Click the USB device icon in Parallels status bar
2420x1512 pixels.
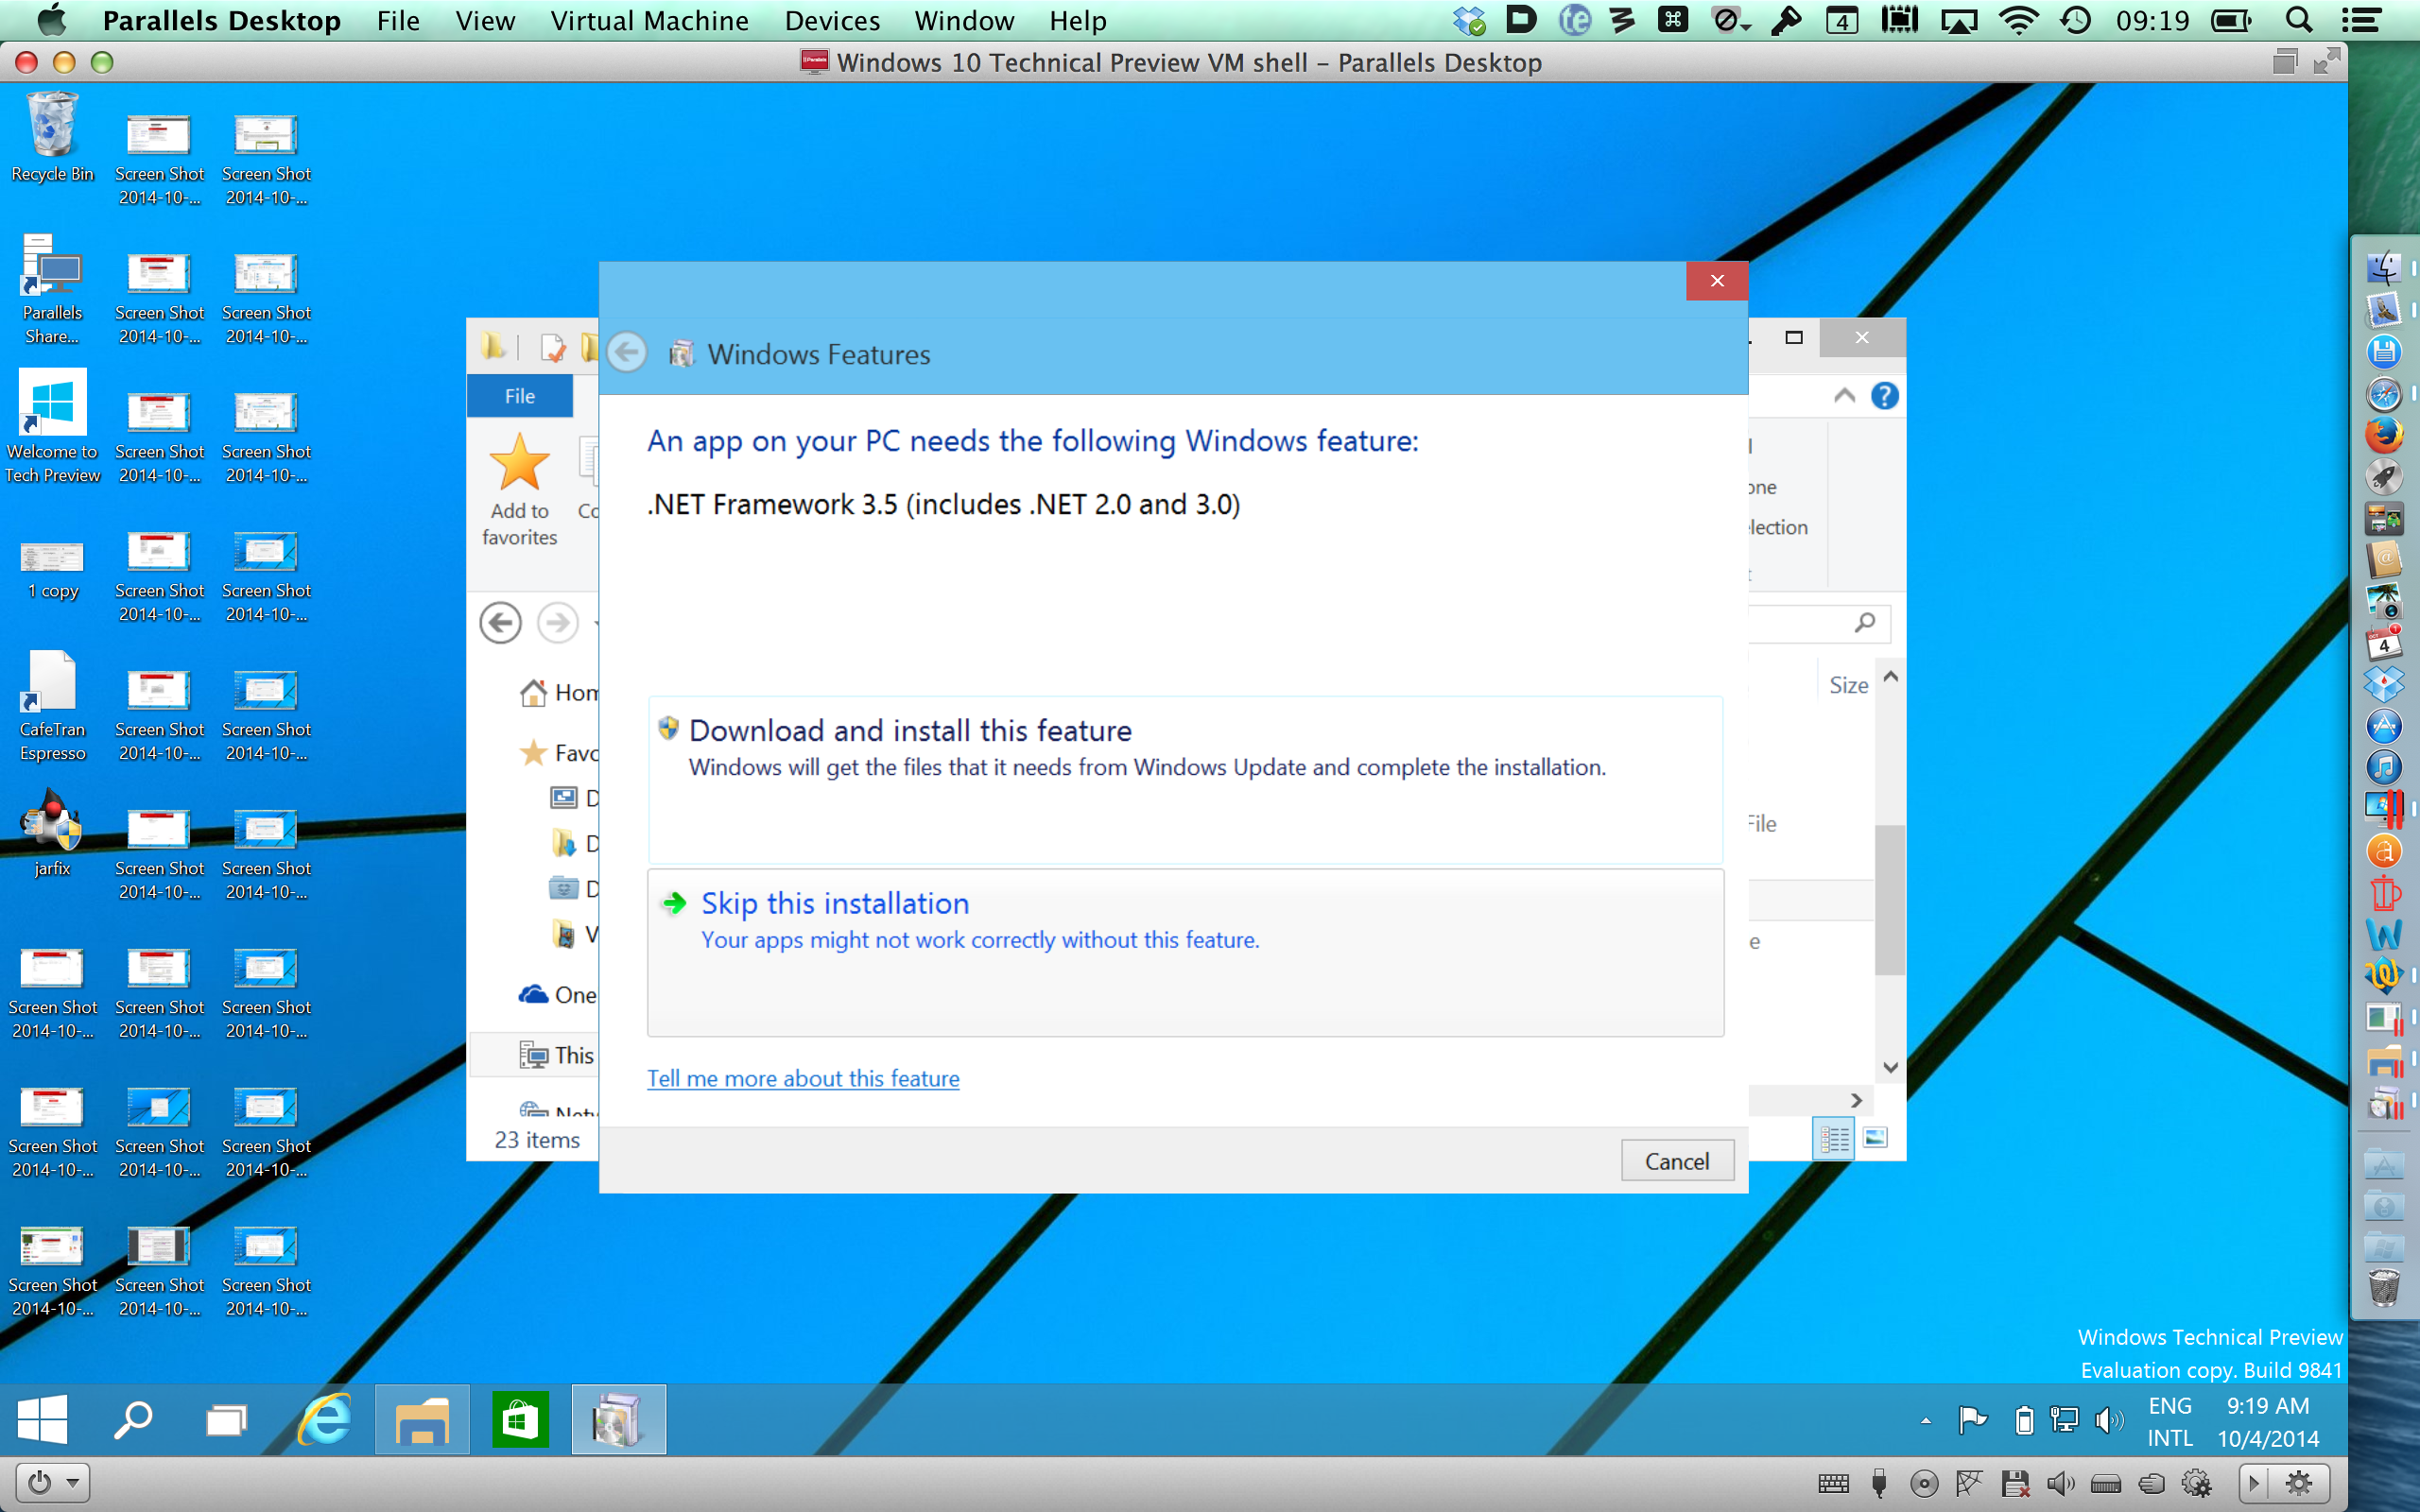pos(1879,1484)
